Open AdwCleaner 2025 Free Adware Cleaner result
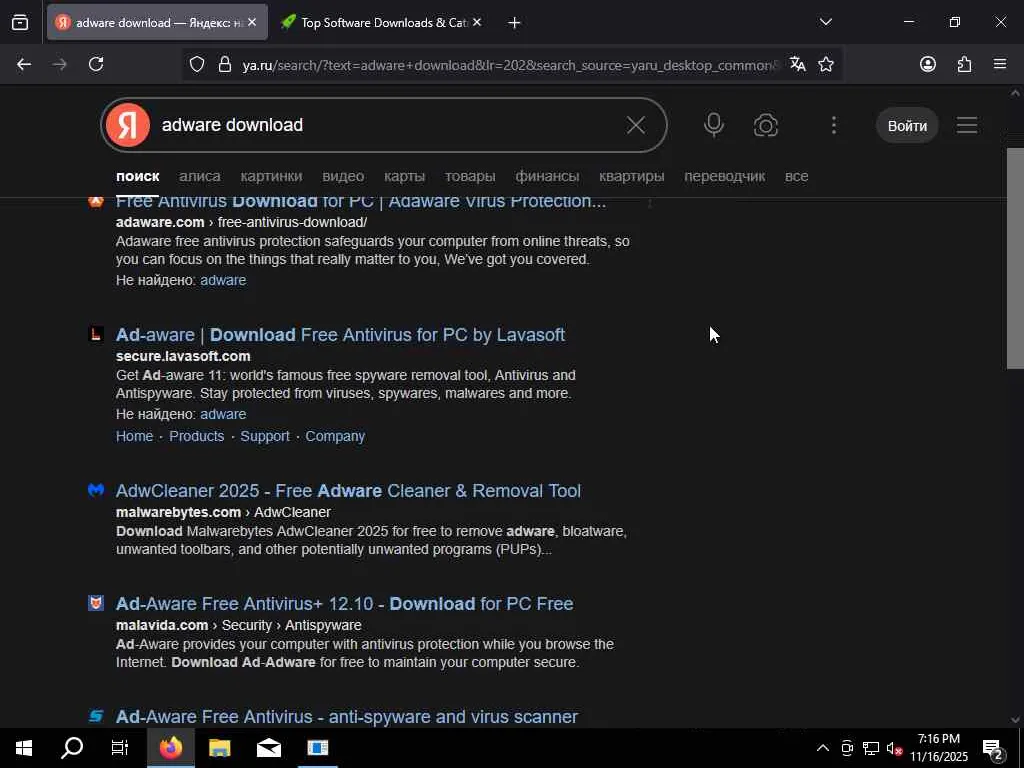Screen dimensions: 1024x768 click(348, 491)
